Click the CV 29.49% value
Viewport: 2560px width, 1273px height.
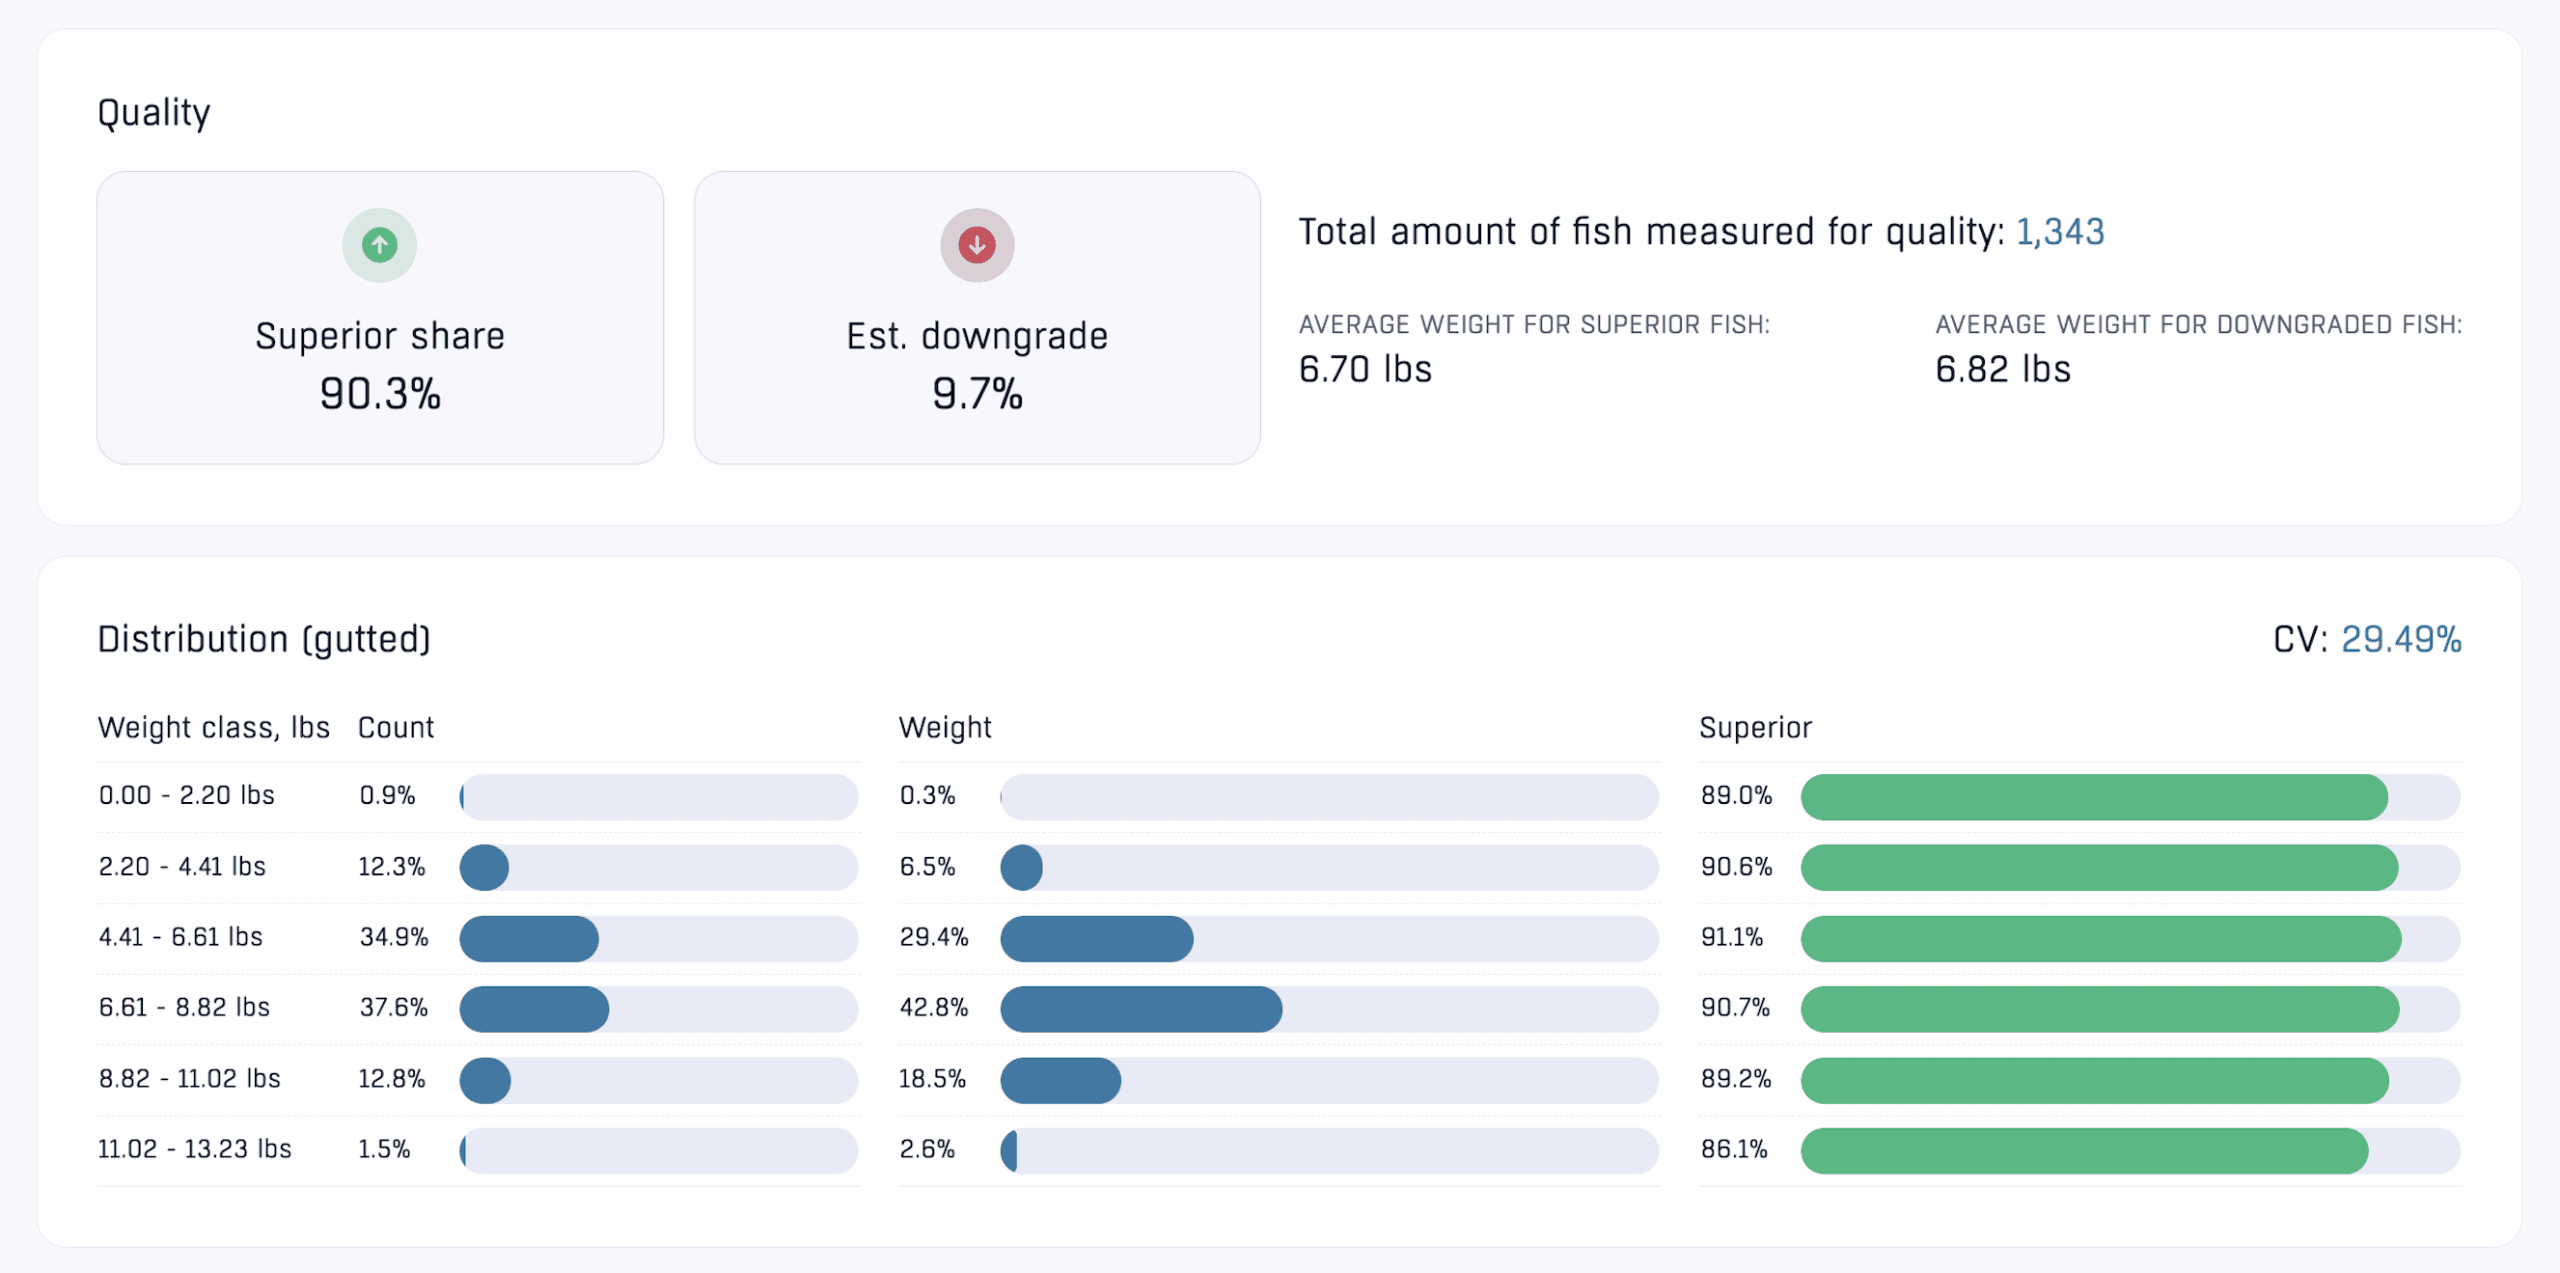(x=2400, y=639)
